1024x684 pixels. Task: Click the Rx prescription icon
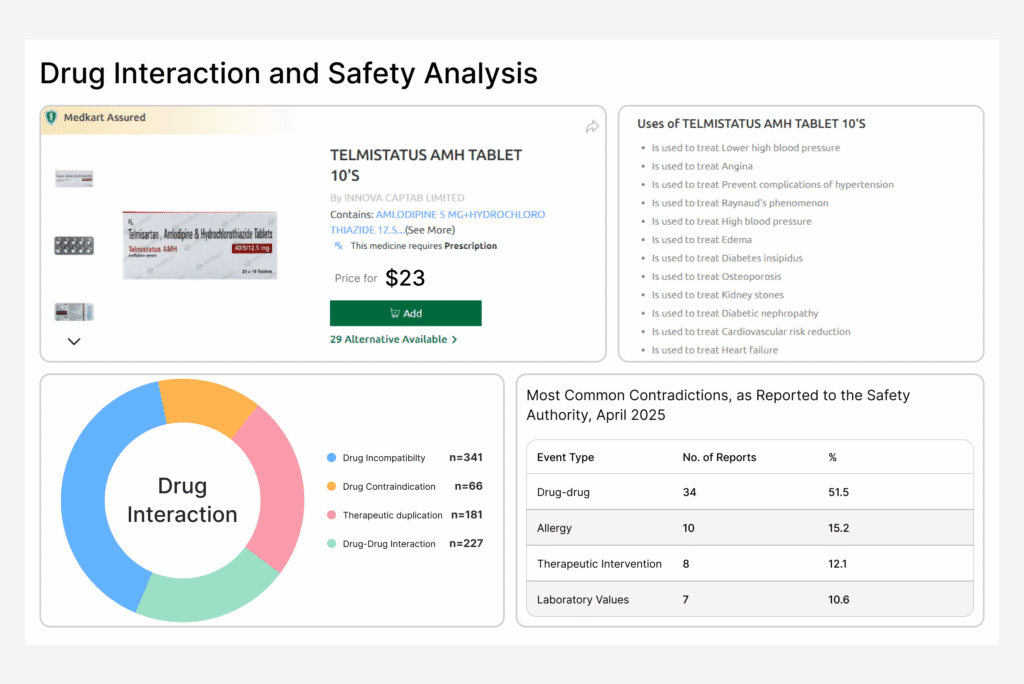click(339, 246)
